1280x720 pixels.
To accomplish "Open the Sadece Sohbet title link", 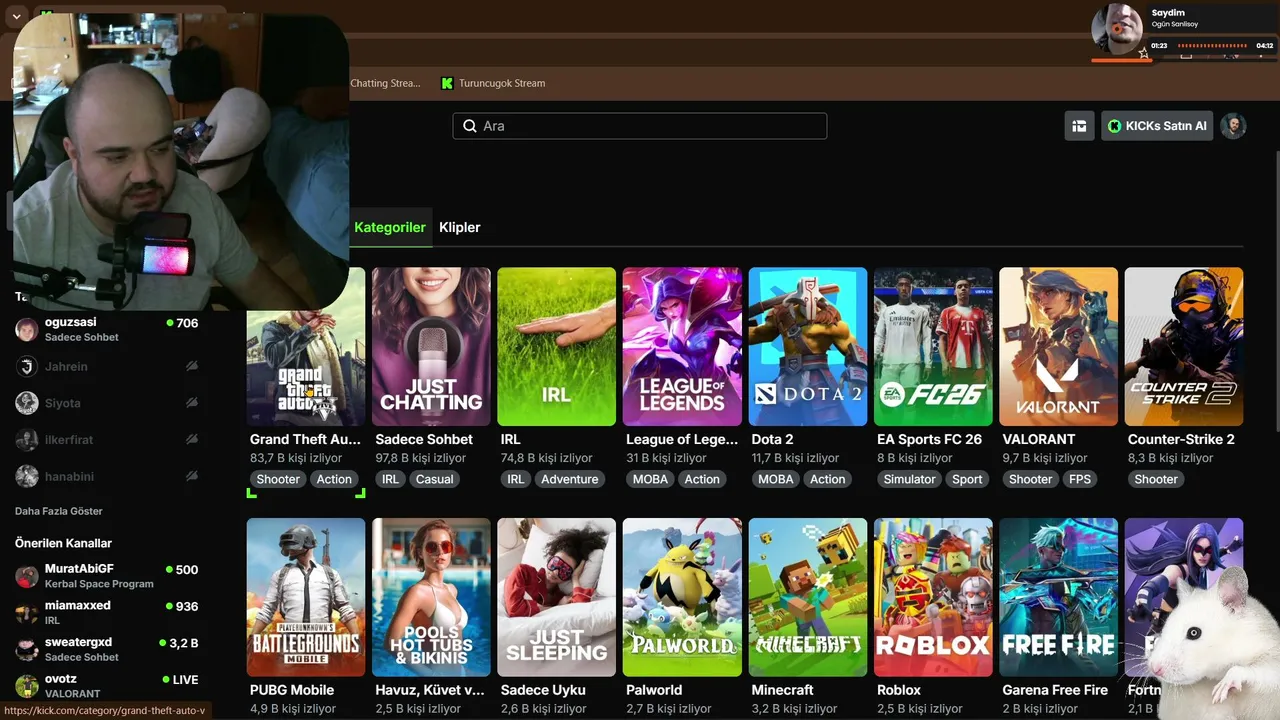I will point(424,439).
